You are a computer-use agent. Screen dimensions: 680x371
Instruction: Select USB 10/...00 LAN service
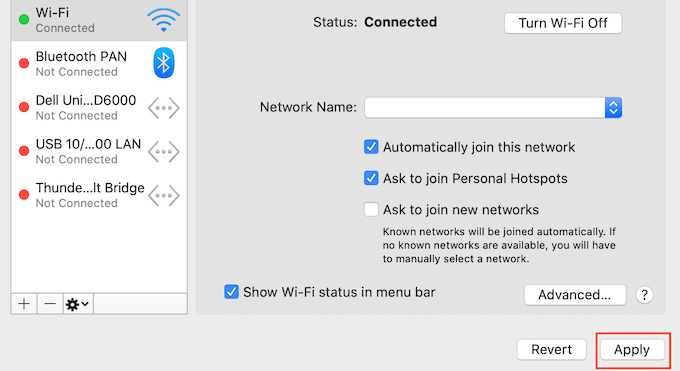click(99, 151)
